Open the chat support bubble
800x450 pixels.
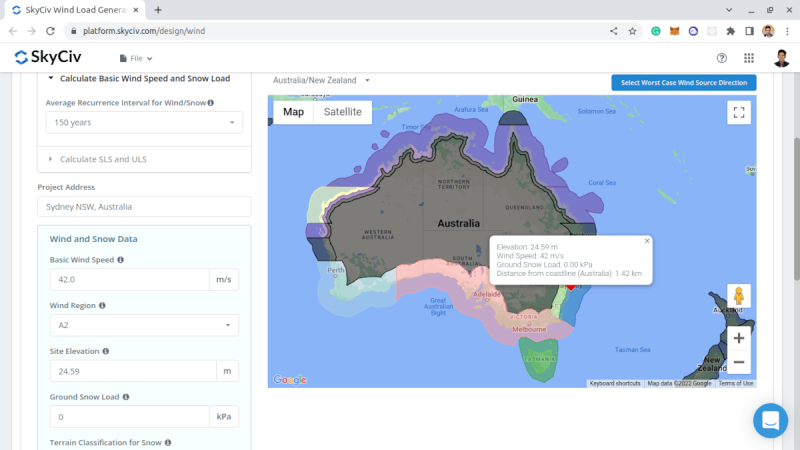tap(770, 420)
